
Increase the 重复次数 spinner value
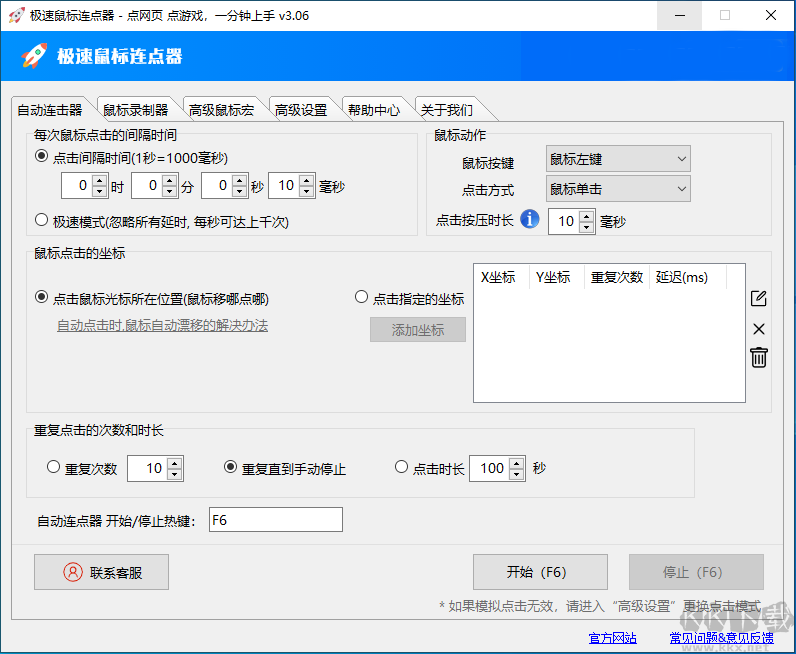point(175,463)
